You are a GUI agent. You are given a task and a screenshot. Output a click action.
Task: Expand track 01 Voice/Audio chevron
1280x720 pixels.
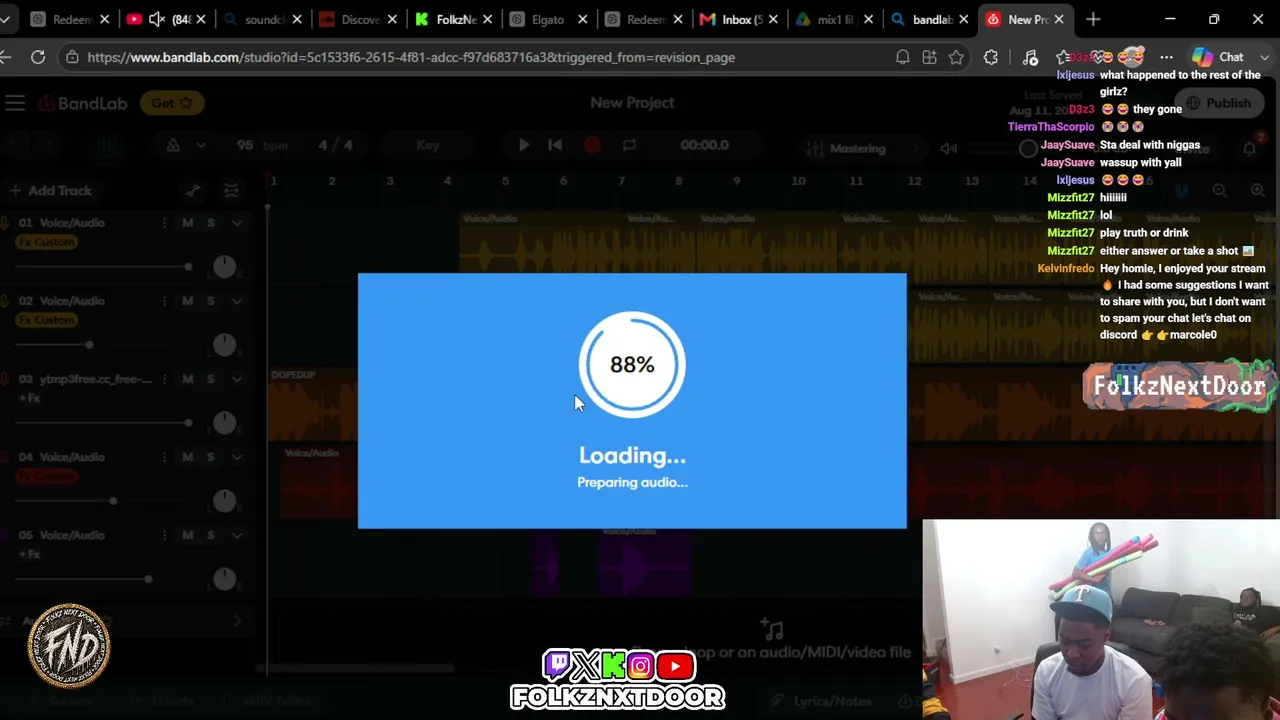coord(237,223)
